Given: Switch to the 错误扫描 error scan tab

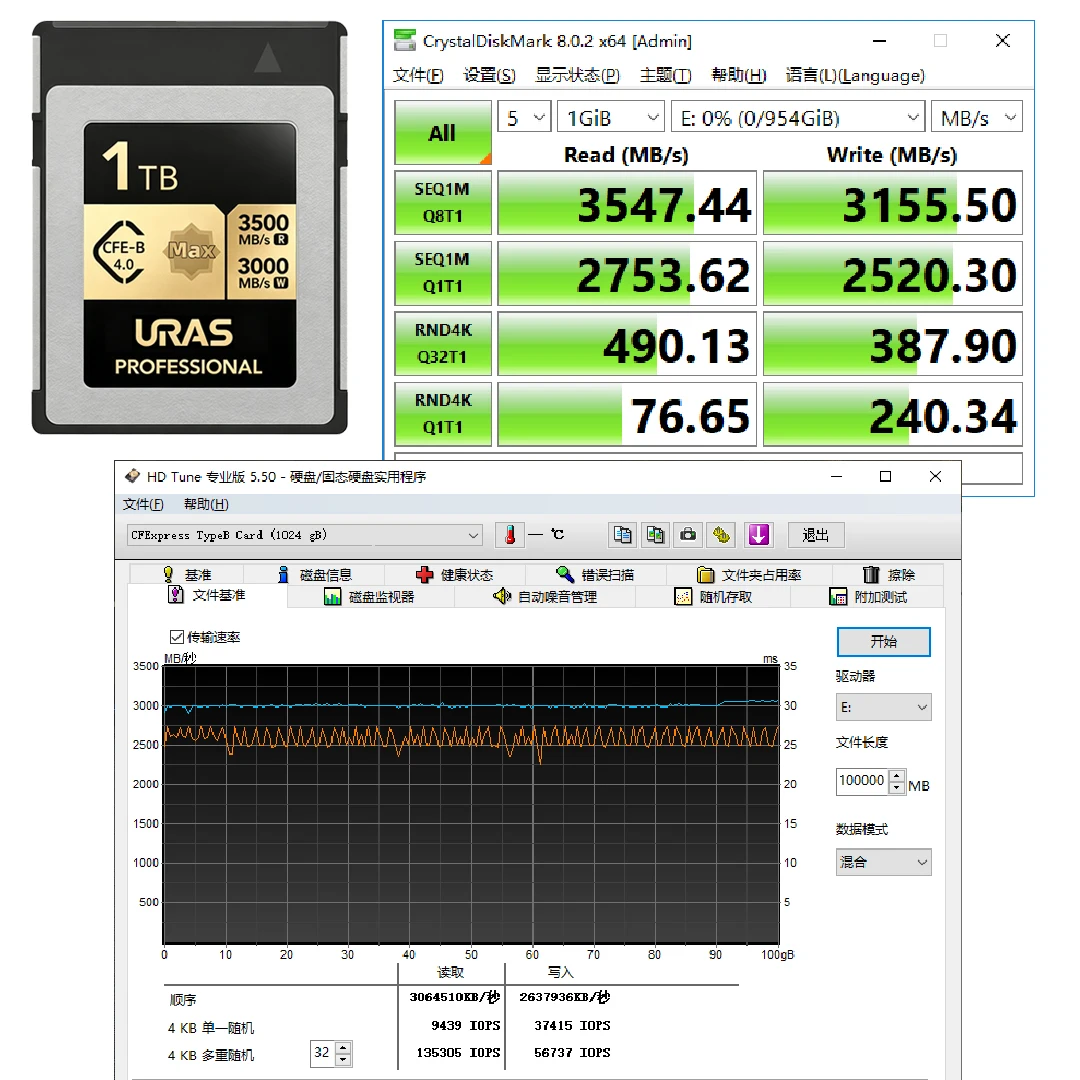Looking at the screenshot, I should point(595,574).
